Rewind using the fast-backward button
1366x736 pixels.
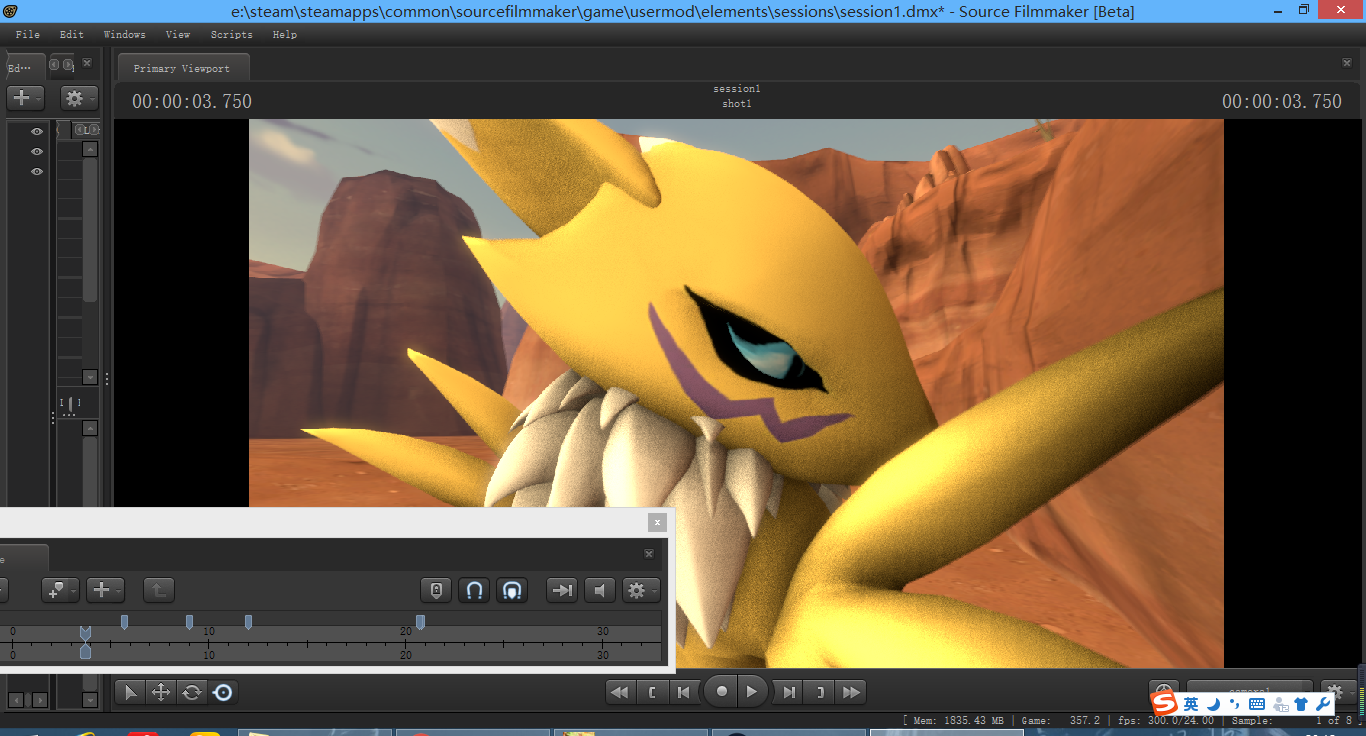[620, 692]
